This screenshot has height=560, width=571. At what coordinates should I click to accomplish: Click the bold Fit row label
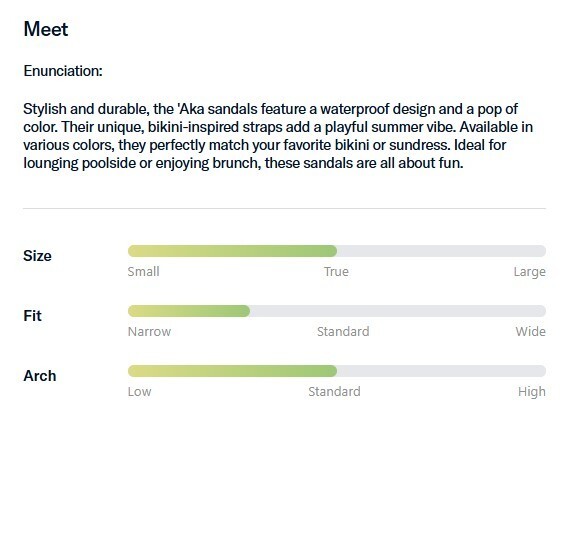coord(32,316)
